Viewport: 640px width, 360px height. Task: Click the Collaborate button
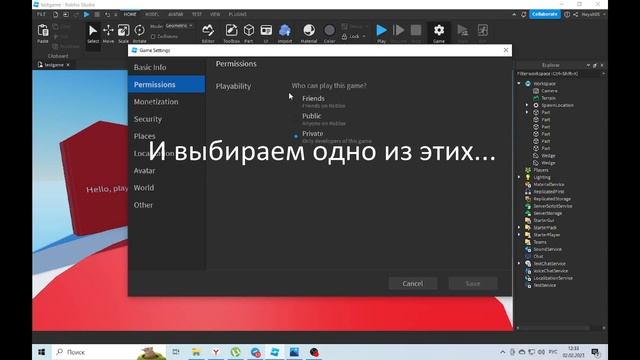click(544, 14)
